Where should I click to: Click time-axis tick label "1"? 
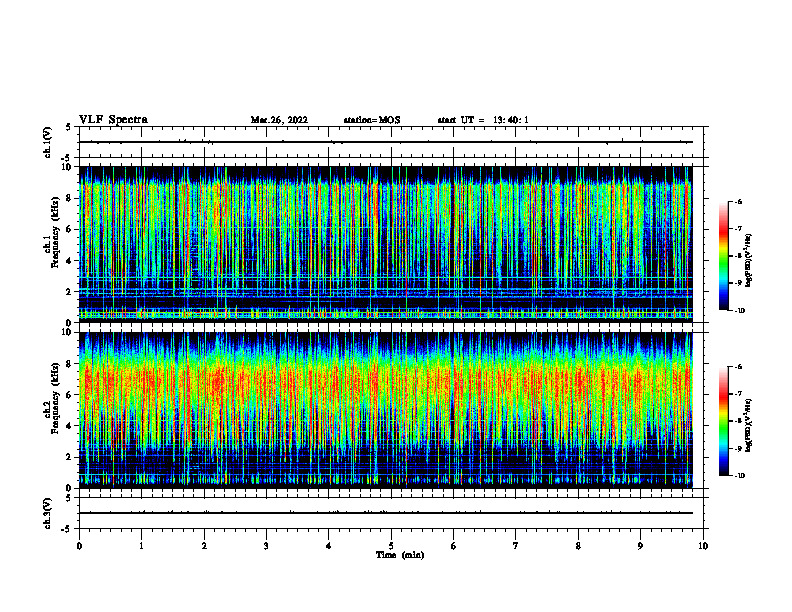click(x=141, y=546)
